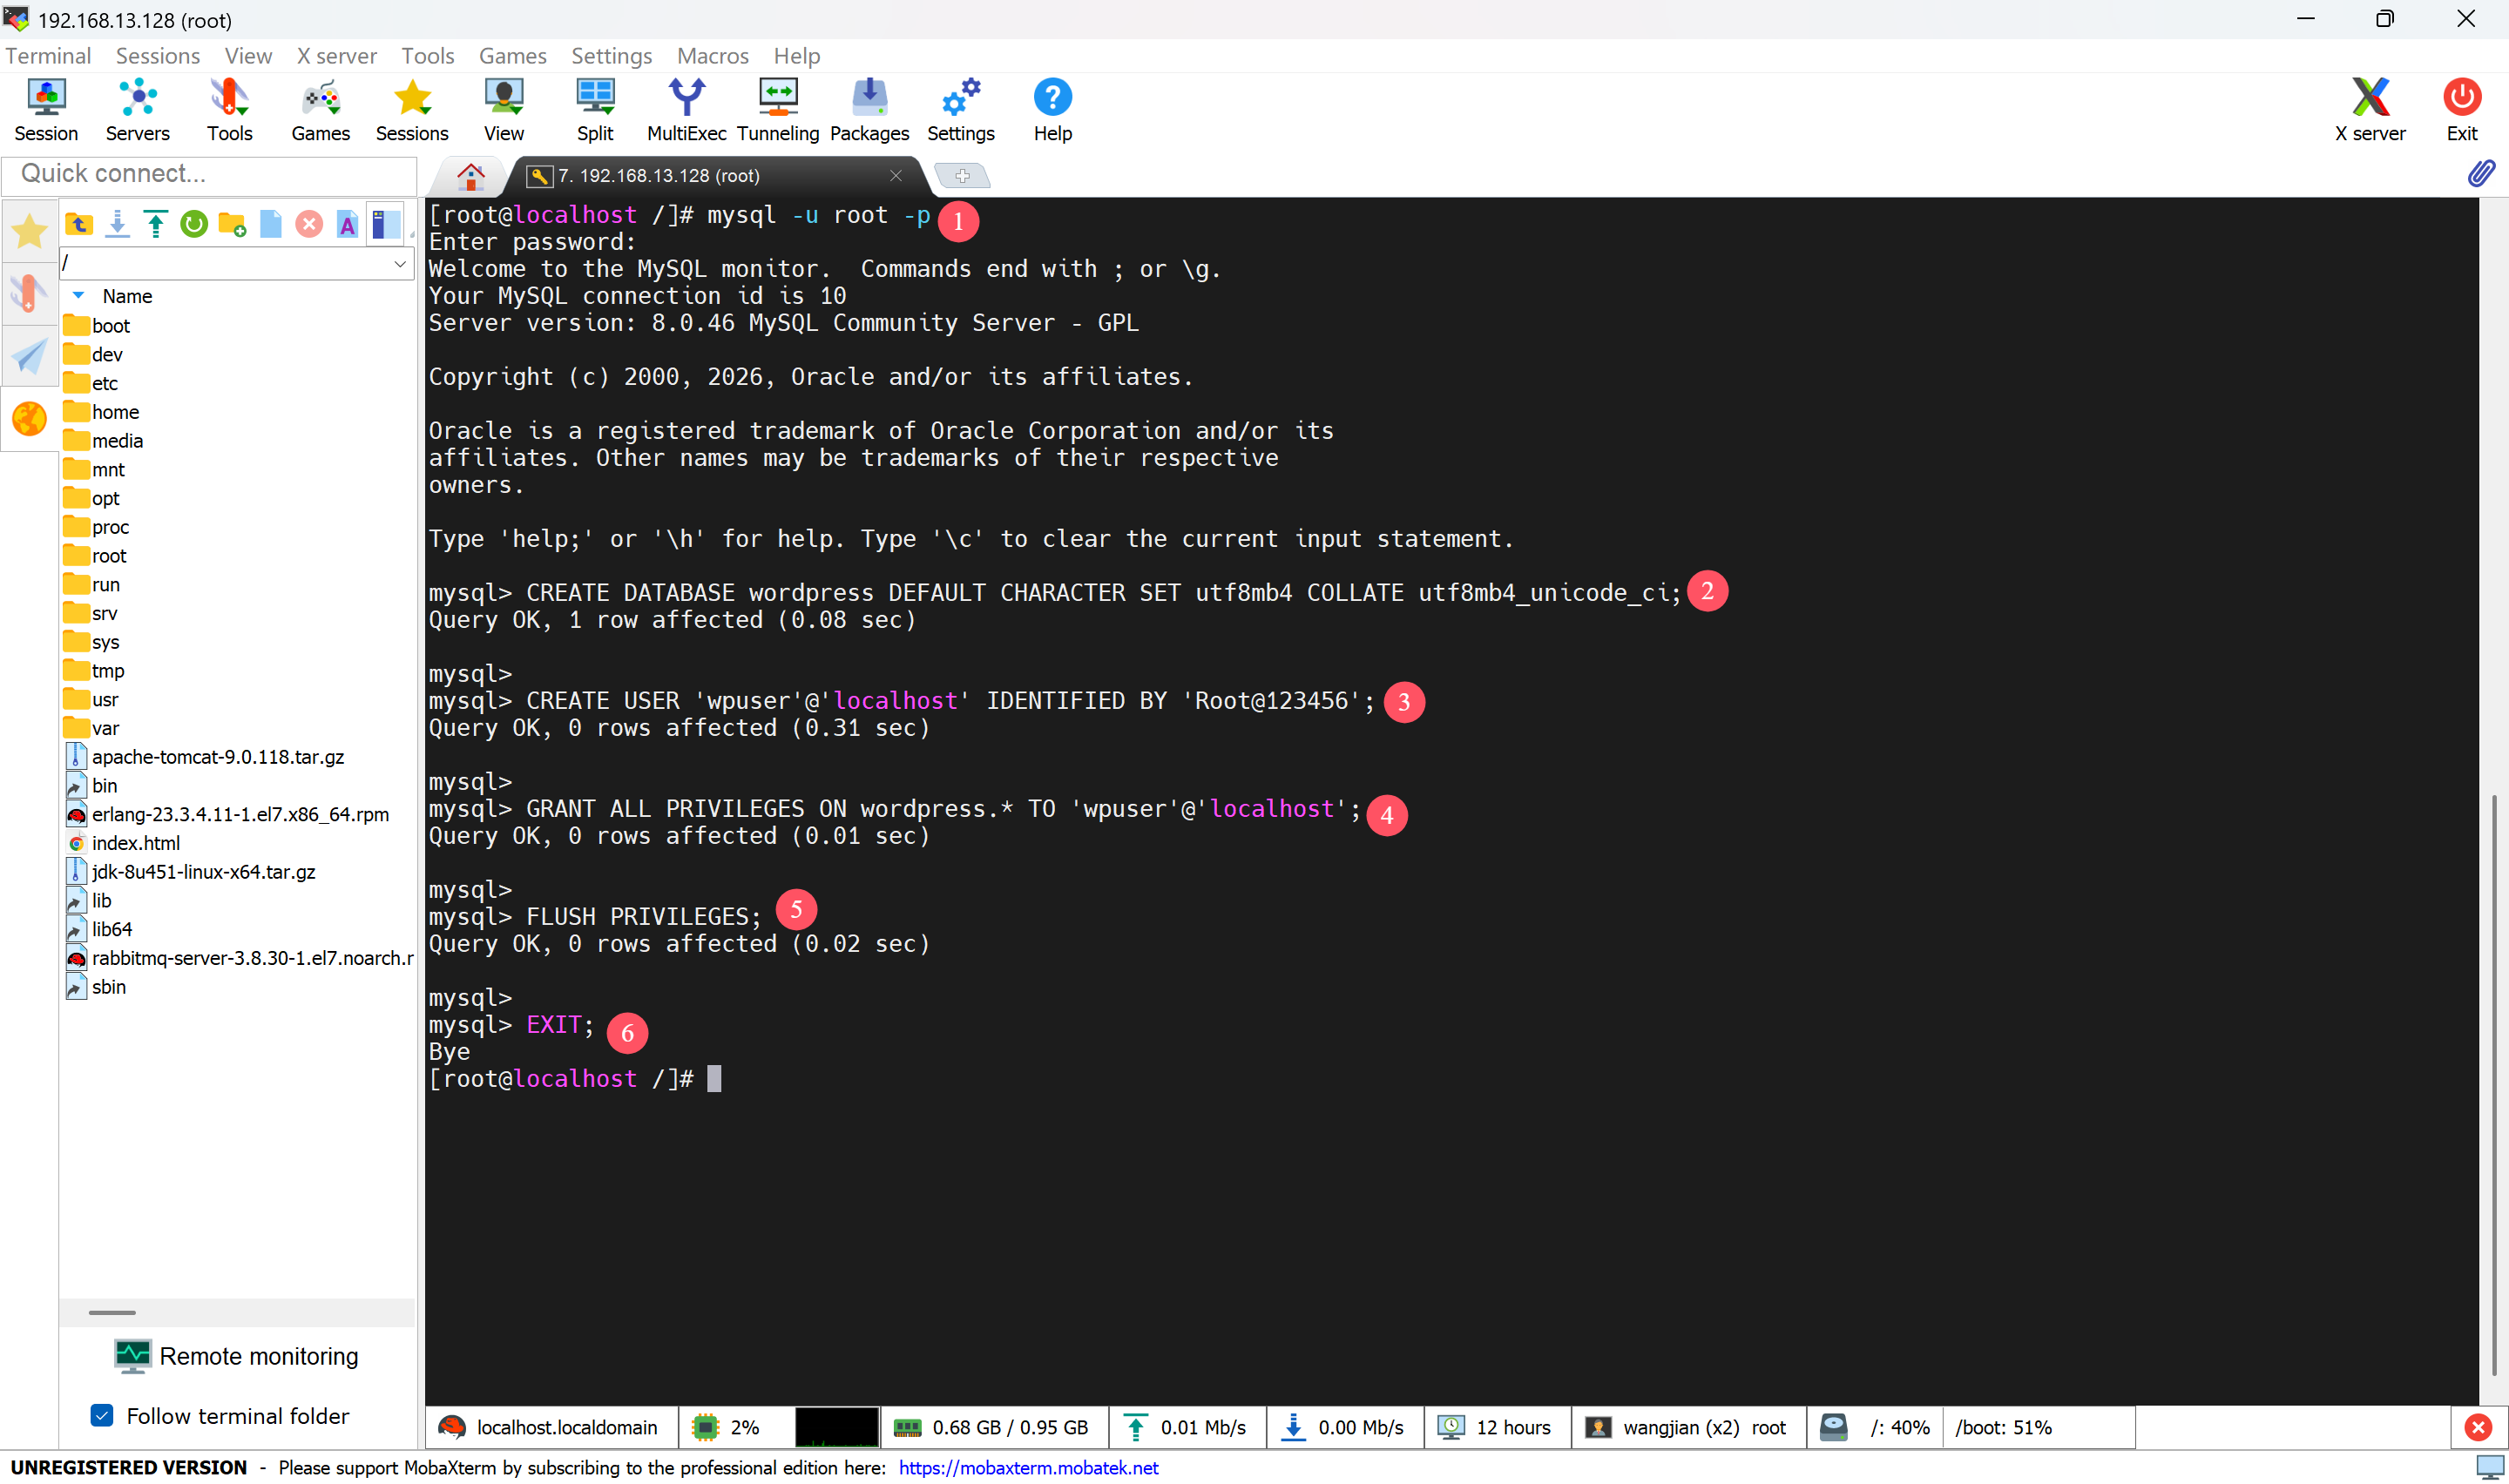Open a new tab with plus button

point(962,176)
